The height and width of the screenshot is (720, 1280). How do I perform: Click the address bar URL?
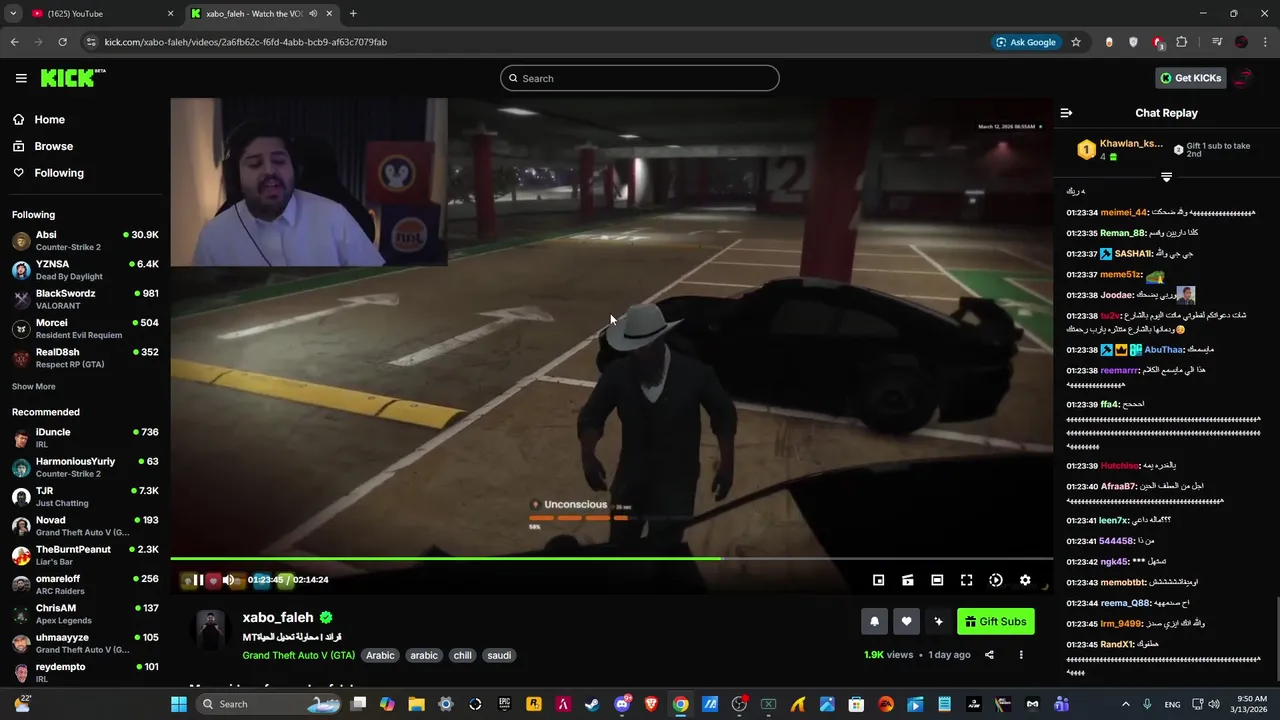[x=245, y=42]
